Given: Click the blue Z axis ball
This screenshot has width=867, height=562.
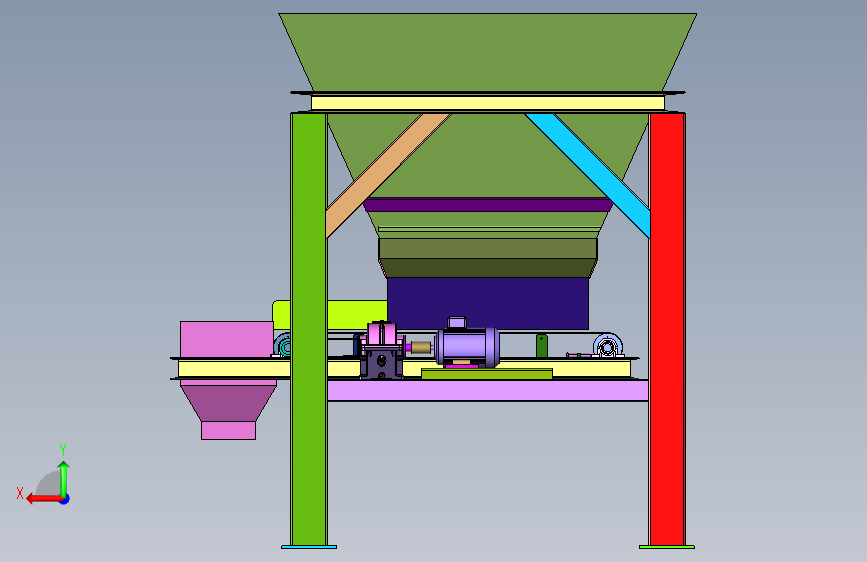Looking at the screenshot, I should pyautogui.click(x=65, y=500).
